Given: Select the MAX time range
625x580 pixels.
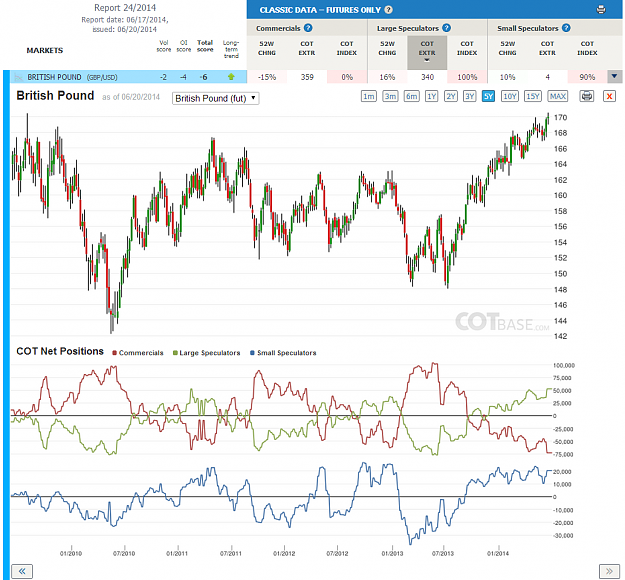Looking at the screenshot, I should coord(558,96).
